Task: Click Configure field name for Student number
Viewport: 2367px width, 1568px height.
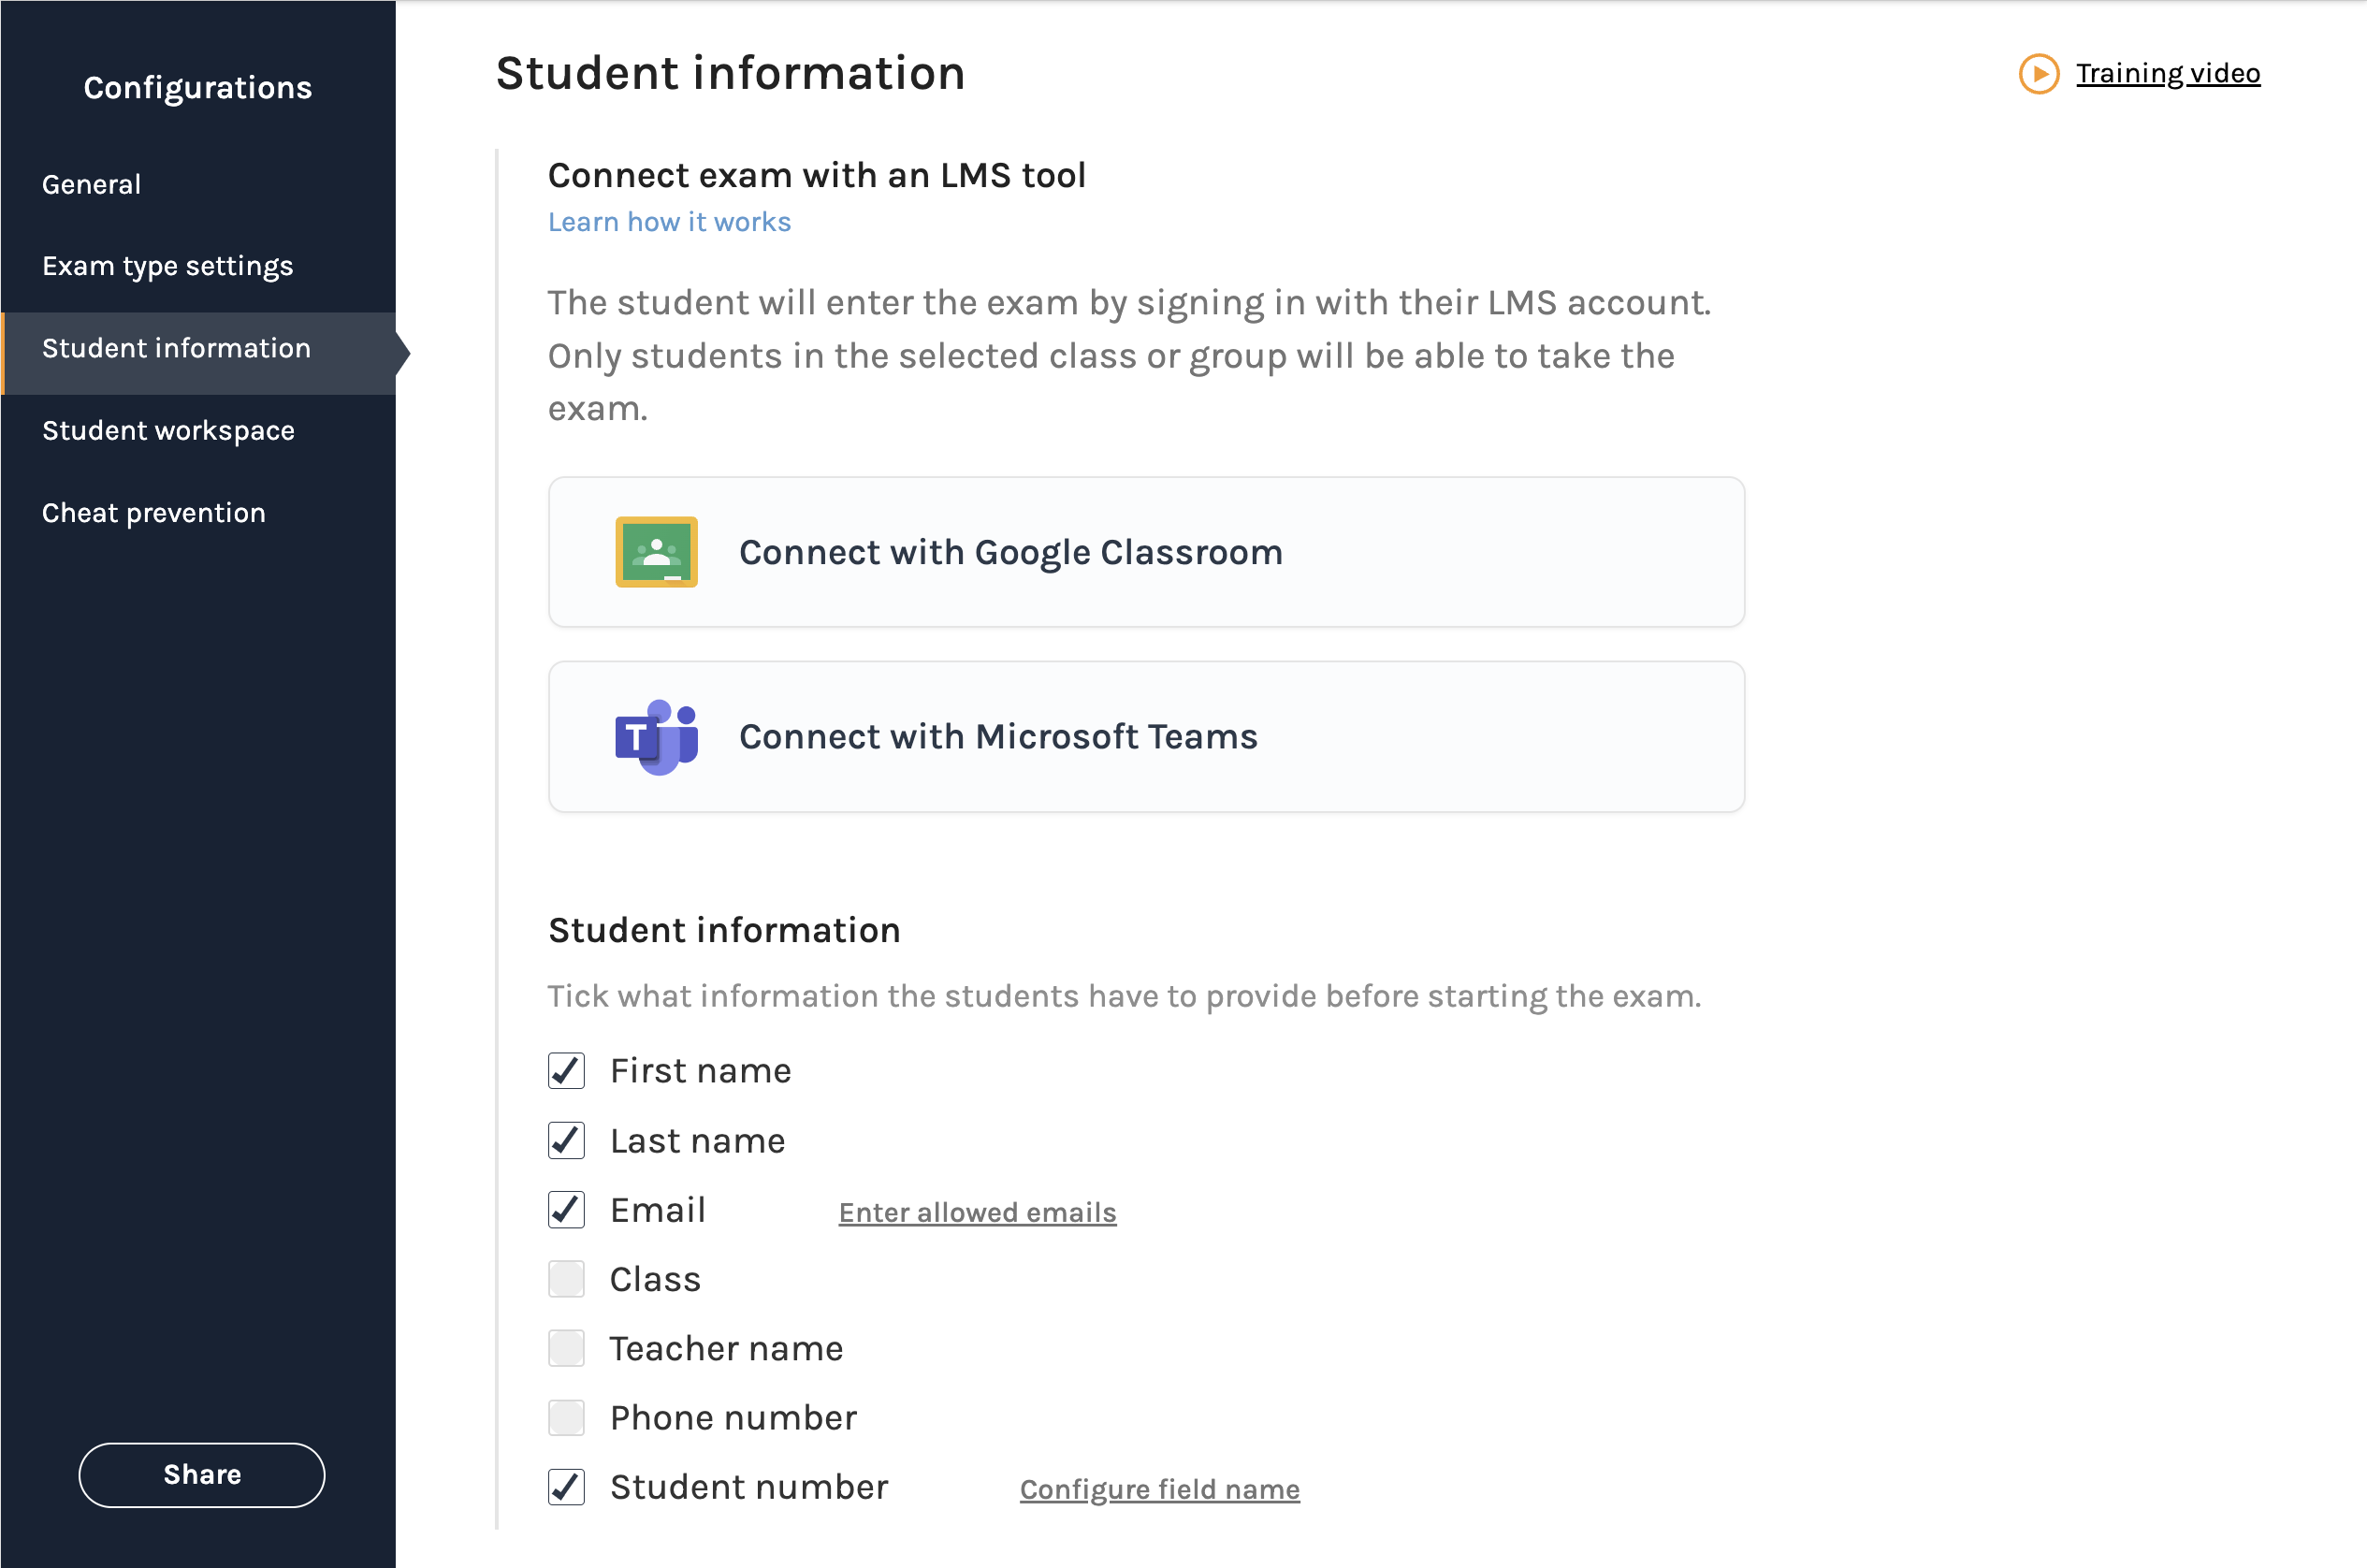Action: point(1159,1490)
